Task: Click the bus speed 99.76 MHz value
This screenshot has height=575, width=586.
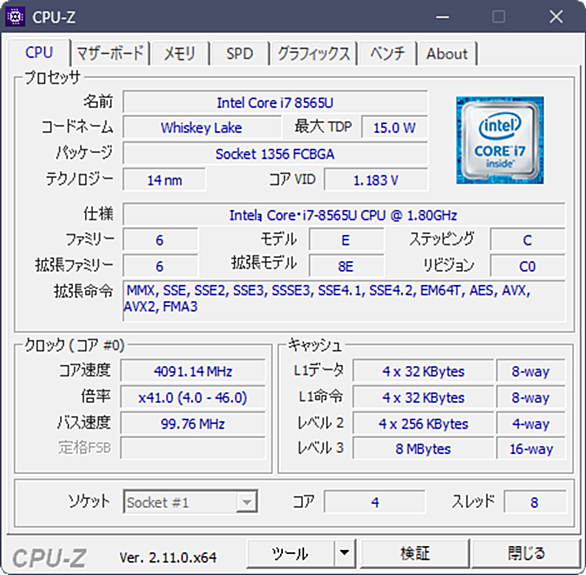Action: tap(193, 423)
